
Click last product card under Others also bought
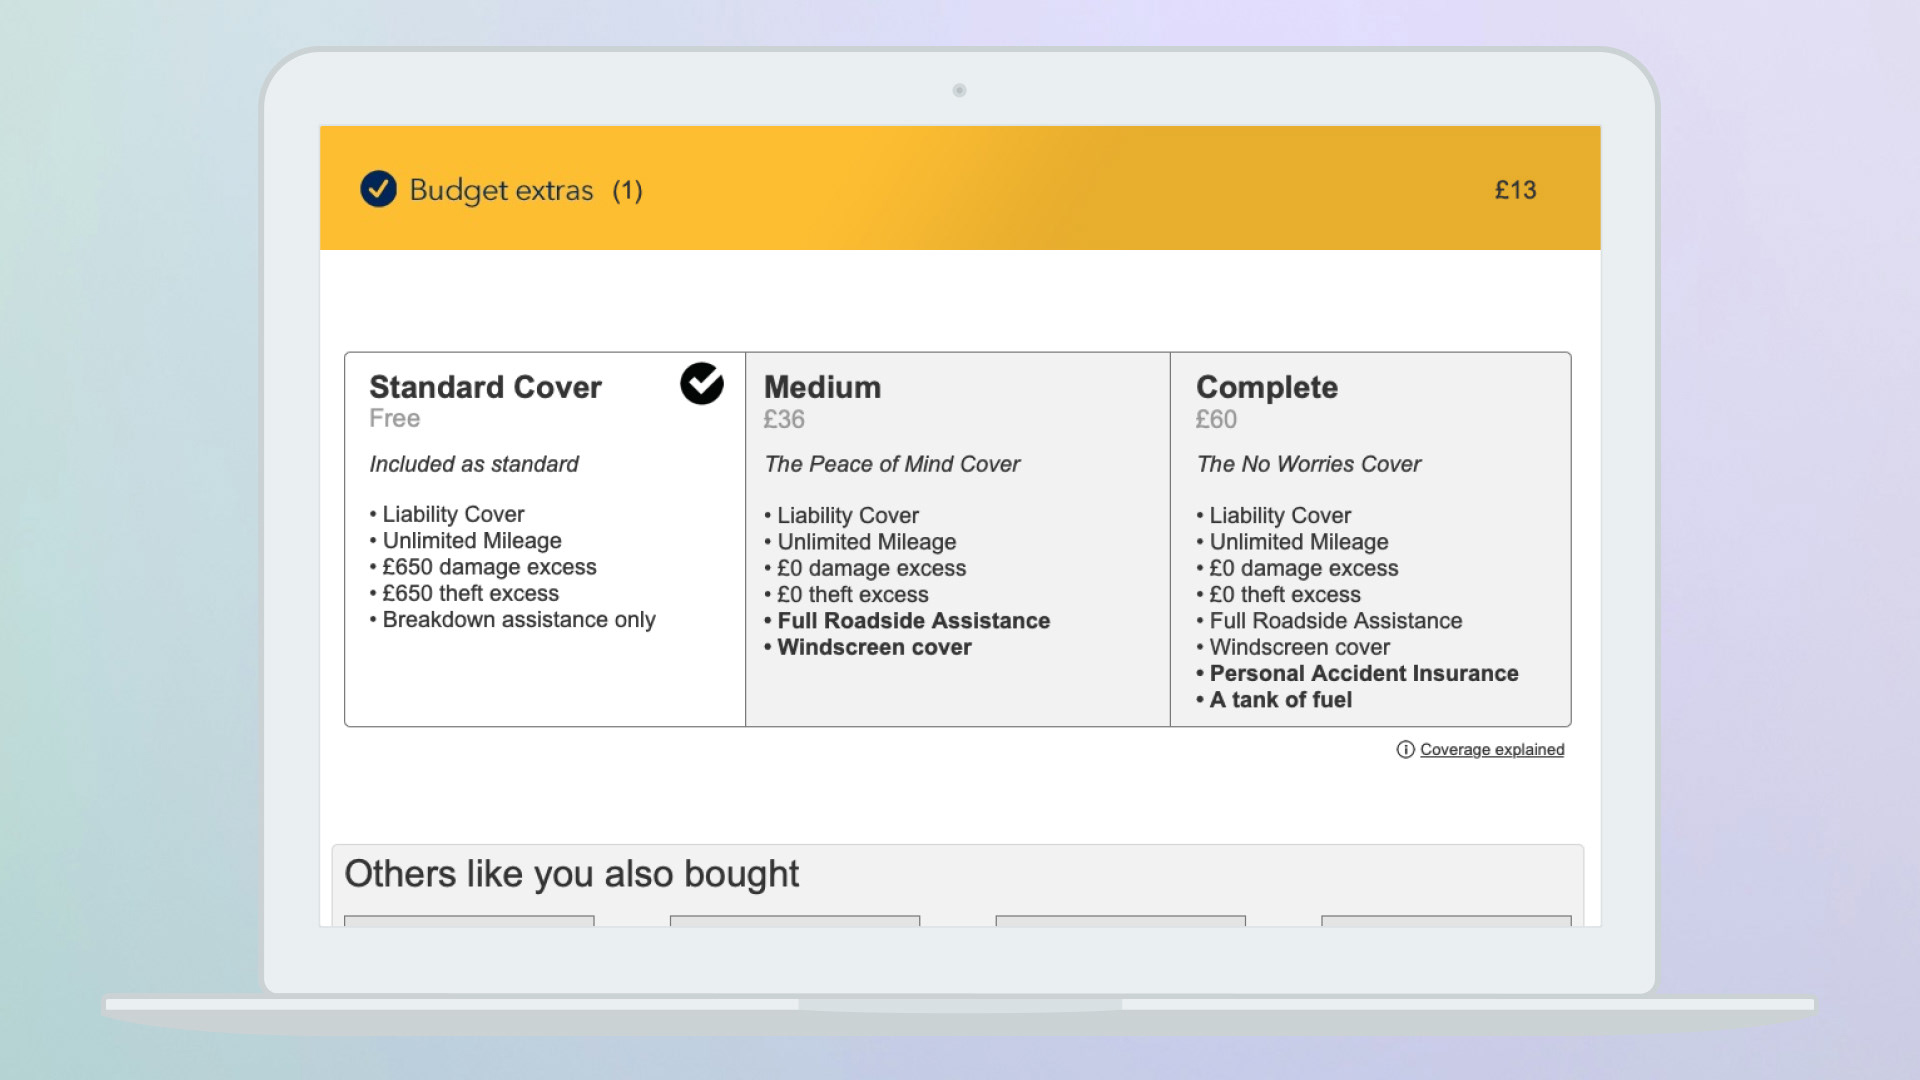coord(1445,921)
